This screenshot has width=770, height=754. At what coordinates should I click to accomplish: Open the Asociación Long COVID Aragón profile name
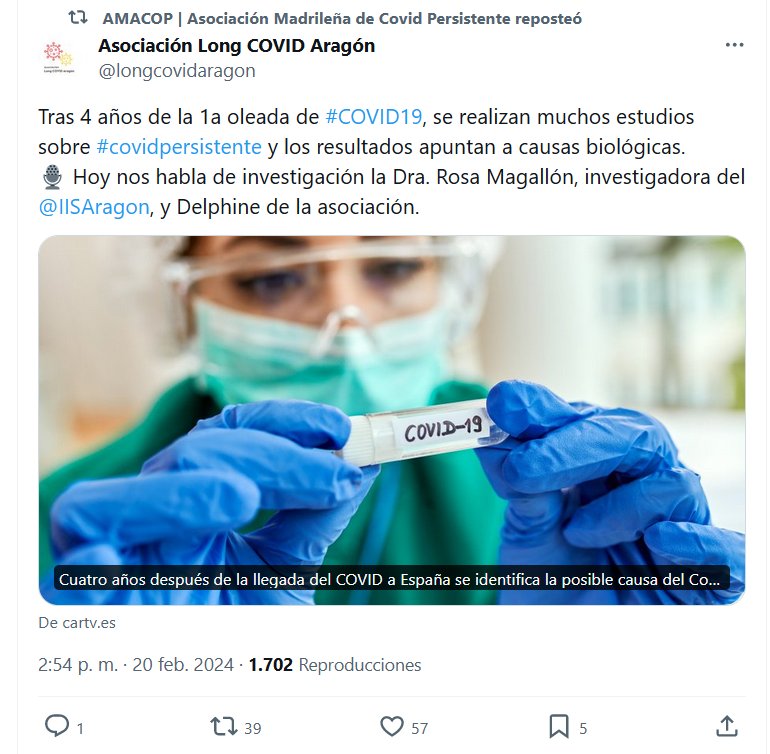[237, 46]
